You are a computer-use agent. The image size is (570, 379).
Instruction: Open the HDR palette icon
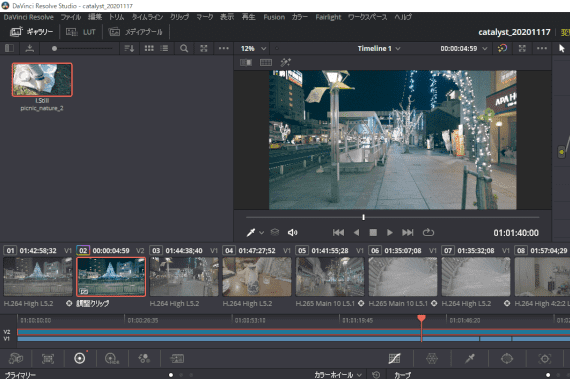[x=112, y=359]
